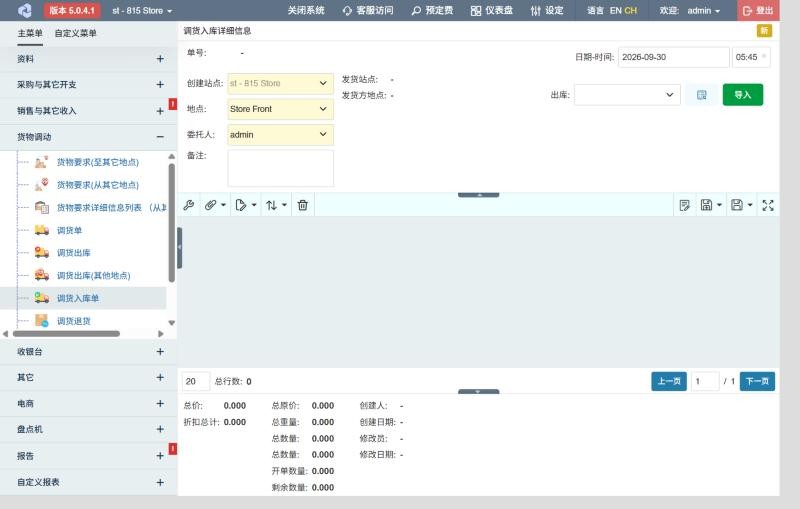
Task: Collapse summary panel via bottom handle
Action: (x=479, y=392)
